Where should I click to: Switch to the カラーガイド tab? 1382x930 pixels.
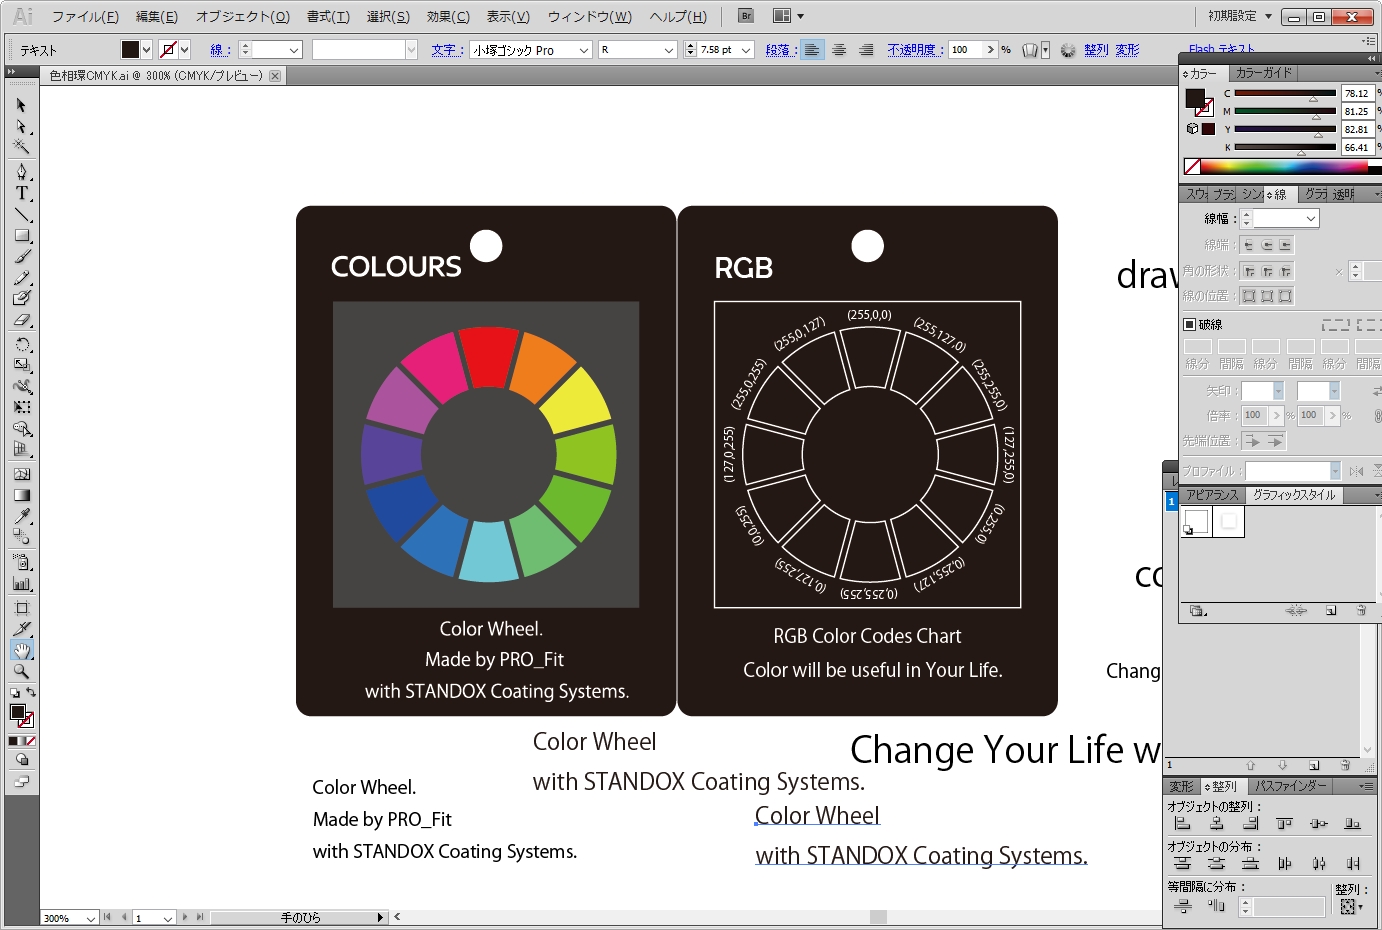[x=1263, y=73]
